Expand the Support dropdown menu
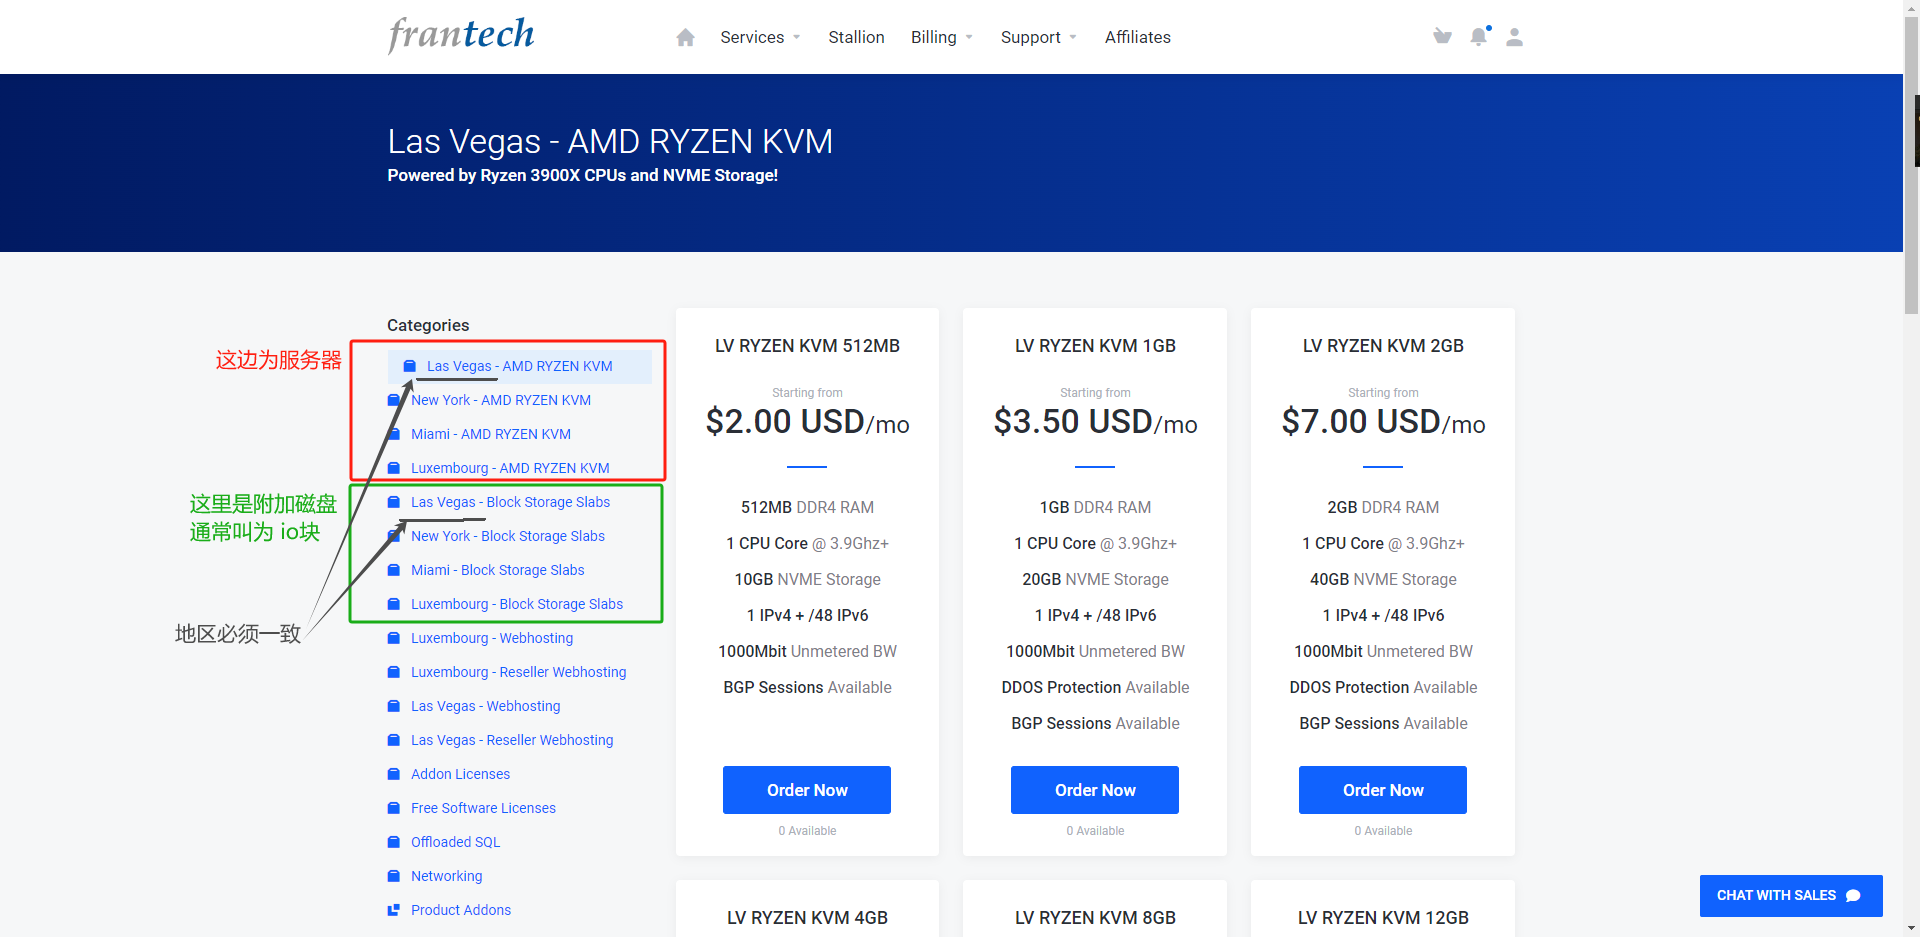 tap(1038, 37)
